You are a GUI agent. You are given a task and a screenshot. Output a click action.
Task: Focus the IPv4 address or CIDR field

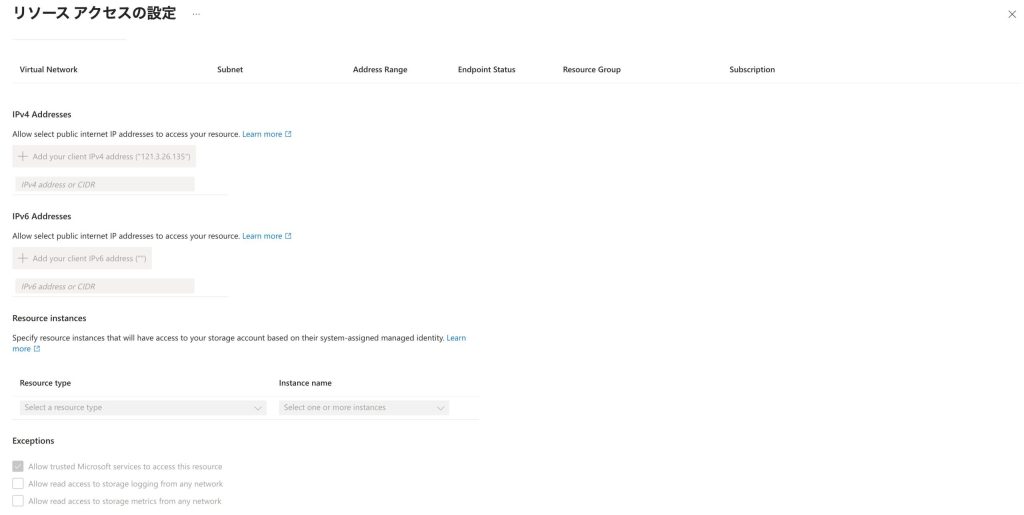[105, 185]
